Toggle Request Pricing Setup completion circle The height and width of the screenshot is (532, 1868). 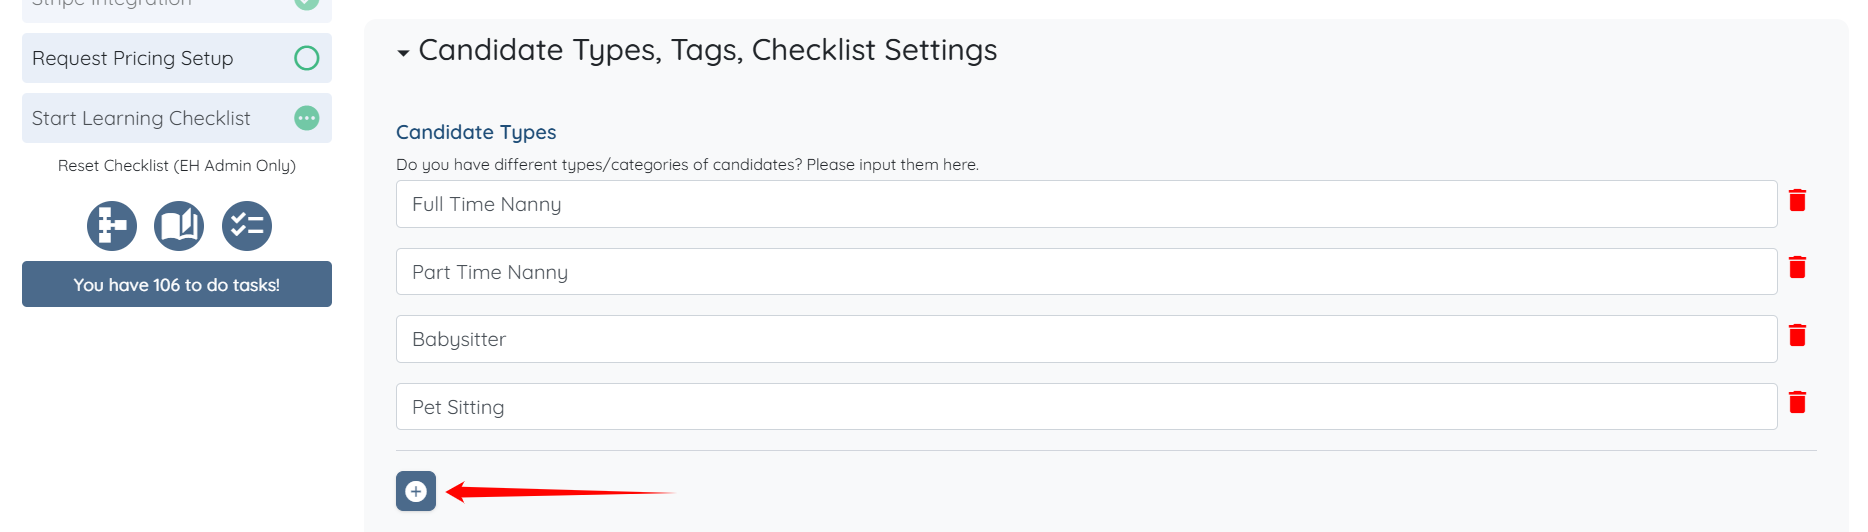[x=307, y=58]
